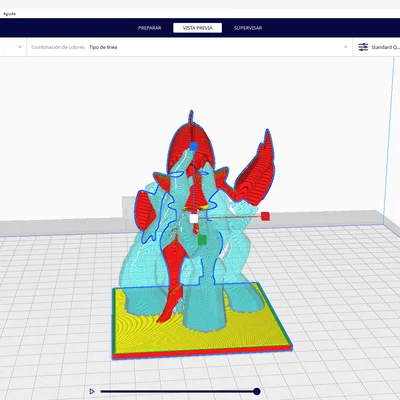The image size is (400, 400).
Task: Click the white center gizmo handle
Action: [194, 219]
